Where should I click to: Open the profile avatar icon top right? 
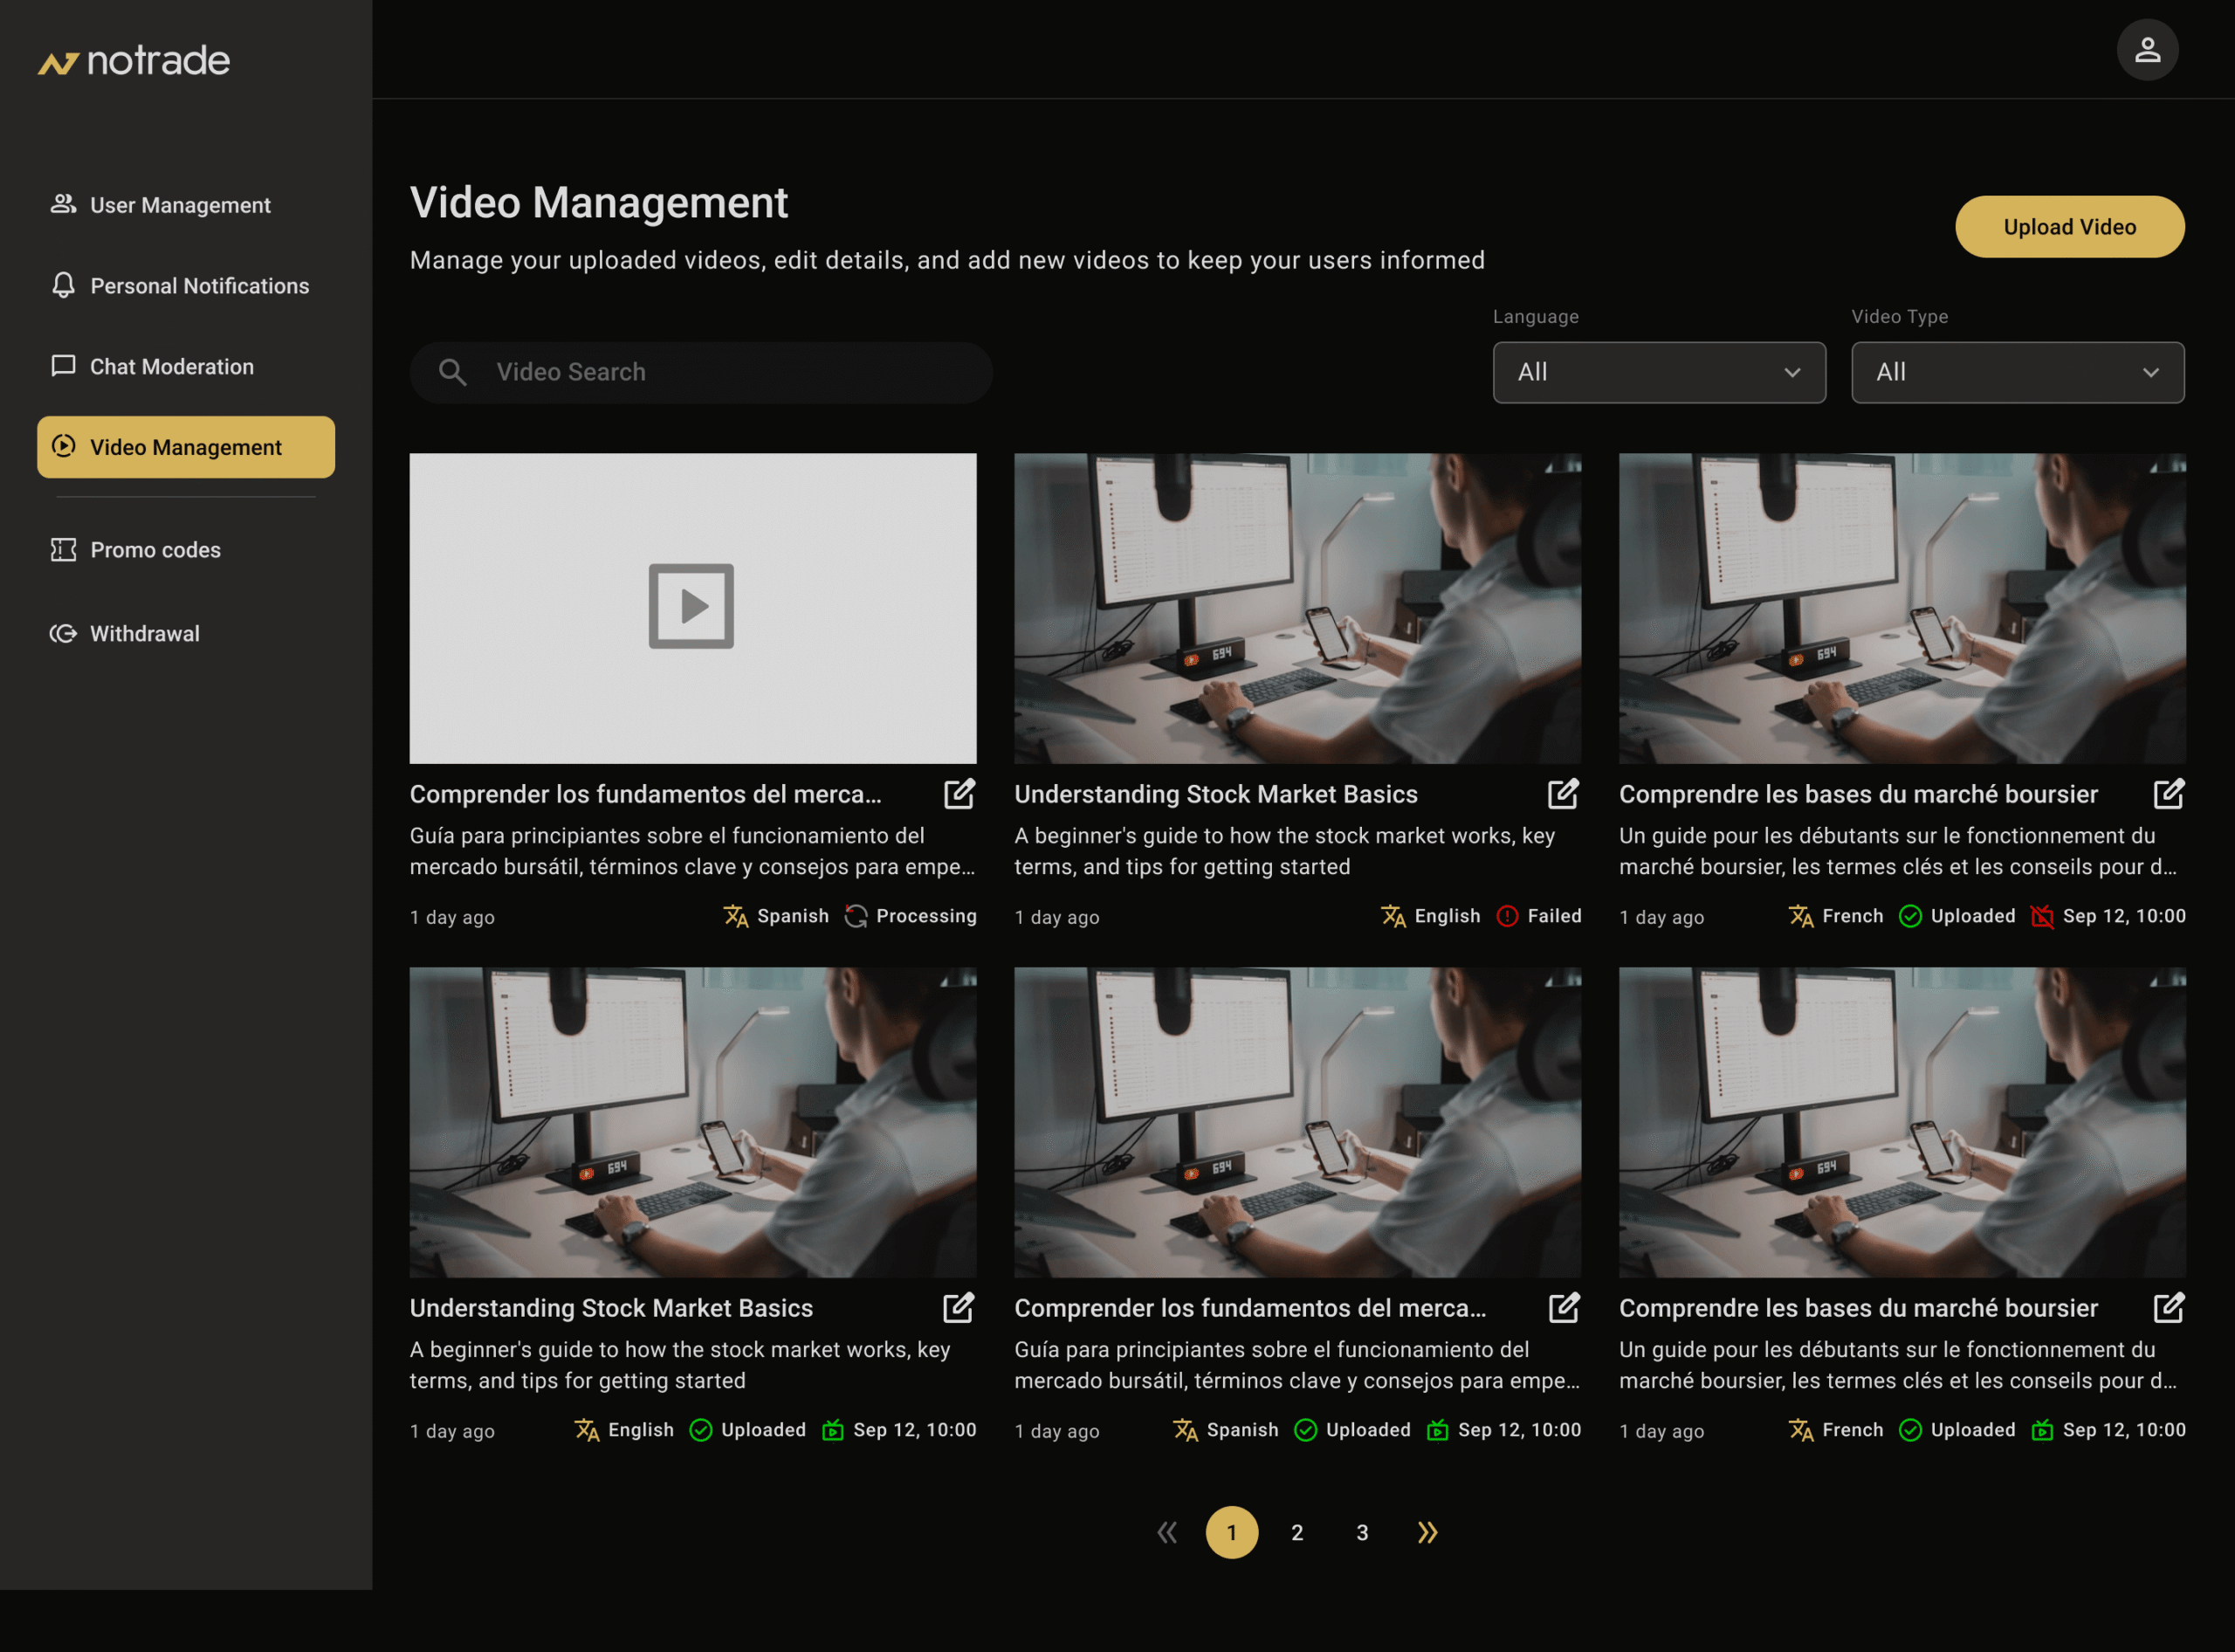[x=2148, y=49]
